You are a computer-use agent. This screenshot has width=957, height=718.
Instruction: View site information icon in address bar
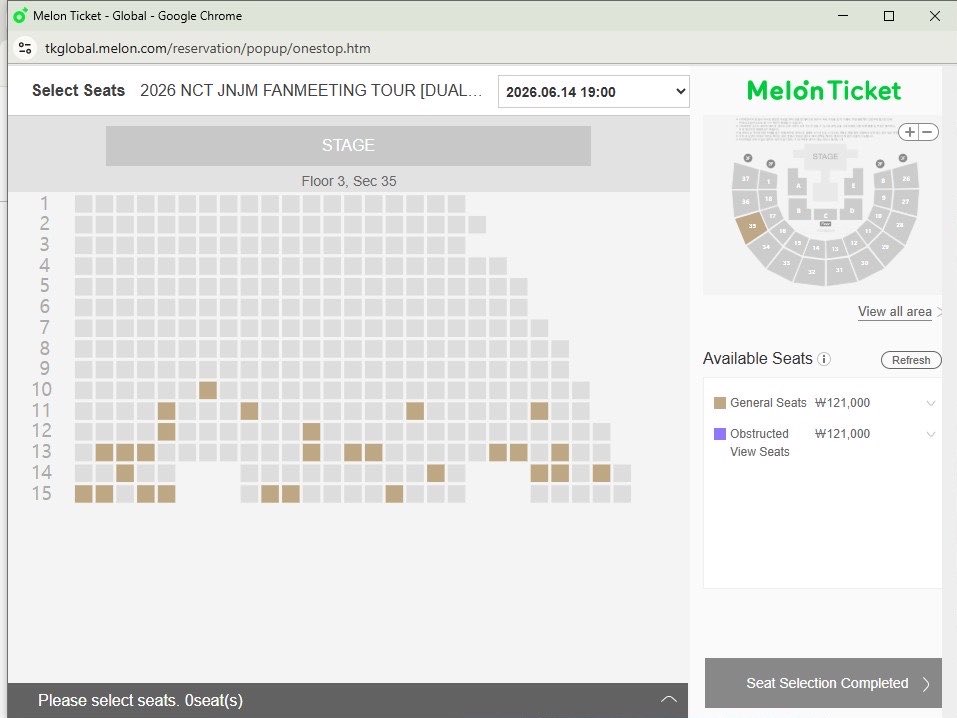[x=25, y=48]
